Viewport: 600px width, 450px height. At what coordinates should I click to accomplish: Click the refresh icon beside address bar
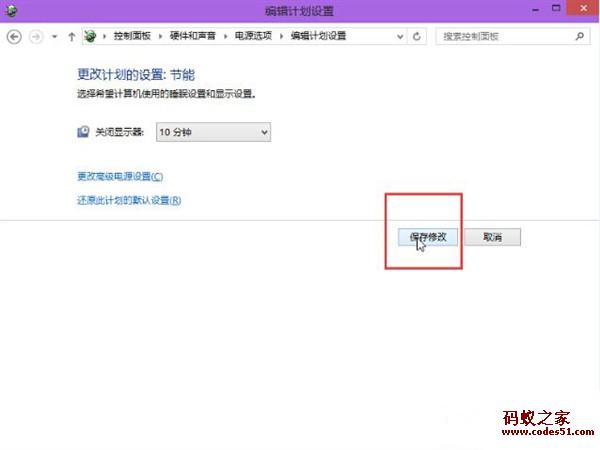(417, 36)
